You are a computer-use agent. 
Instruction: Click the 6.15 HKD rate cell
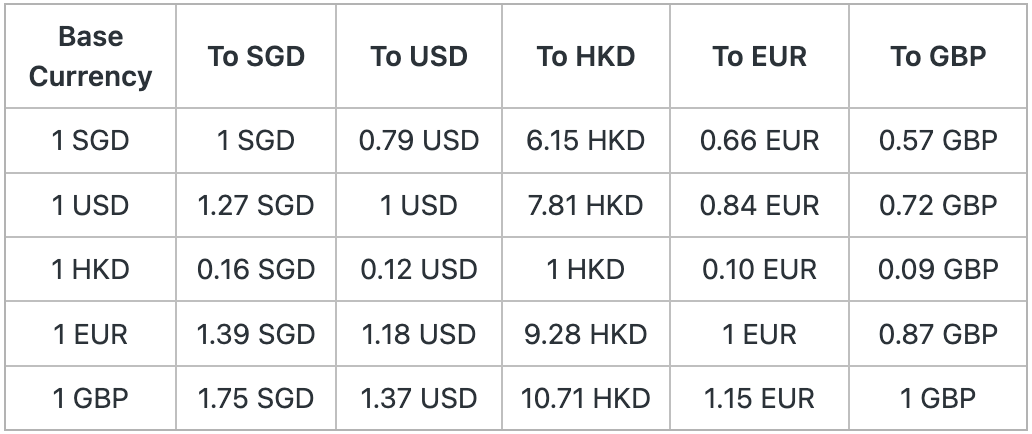point(586,141)
